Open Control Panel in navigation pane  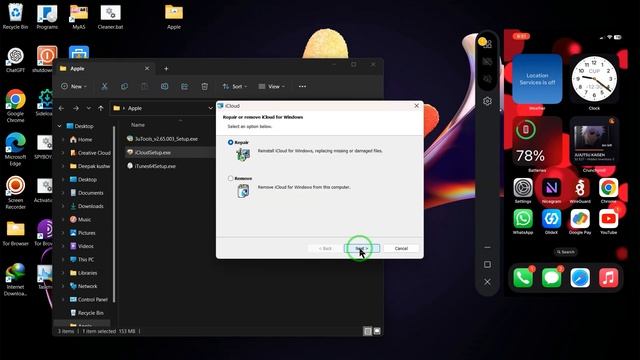click(x=89, y=300)
